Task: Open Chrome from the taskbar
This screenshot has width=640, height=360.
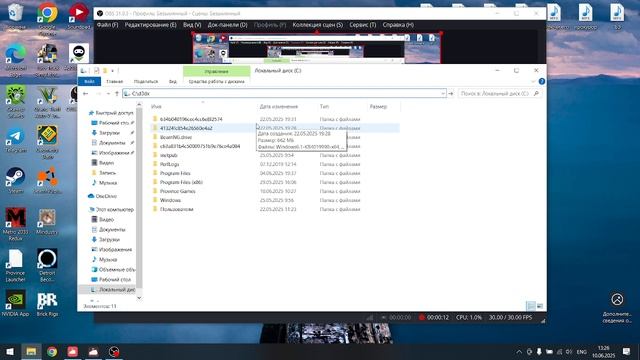Action: (52, 351)
